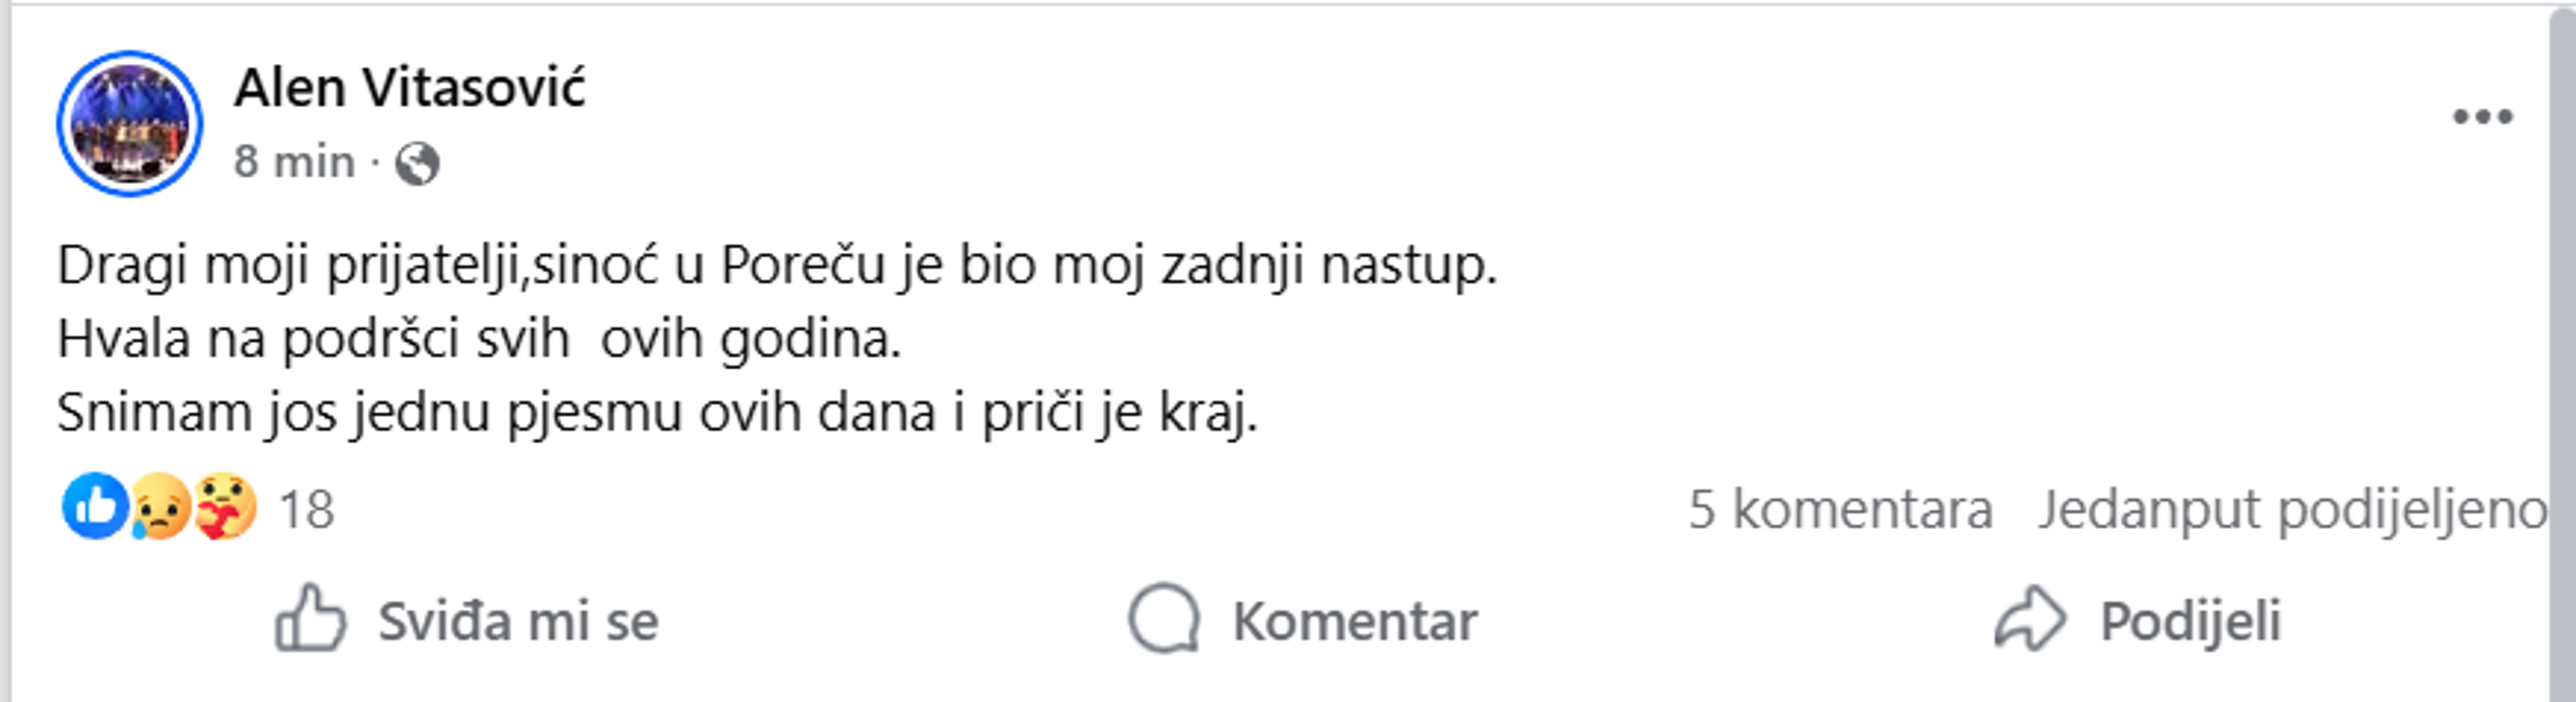This screenshot has width=2576, height=702.
Task: Click the line starting with Snimam jos
Action: click(x=656, y=412)
